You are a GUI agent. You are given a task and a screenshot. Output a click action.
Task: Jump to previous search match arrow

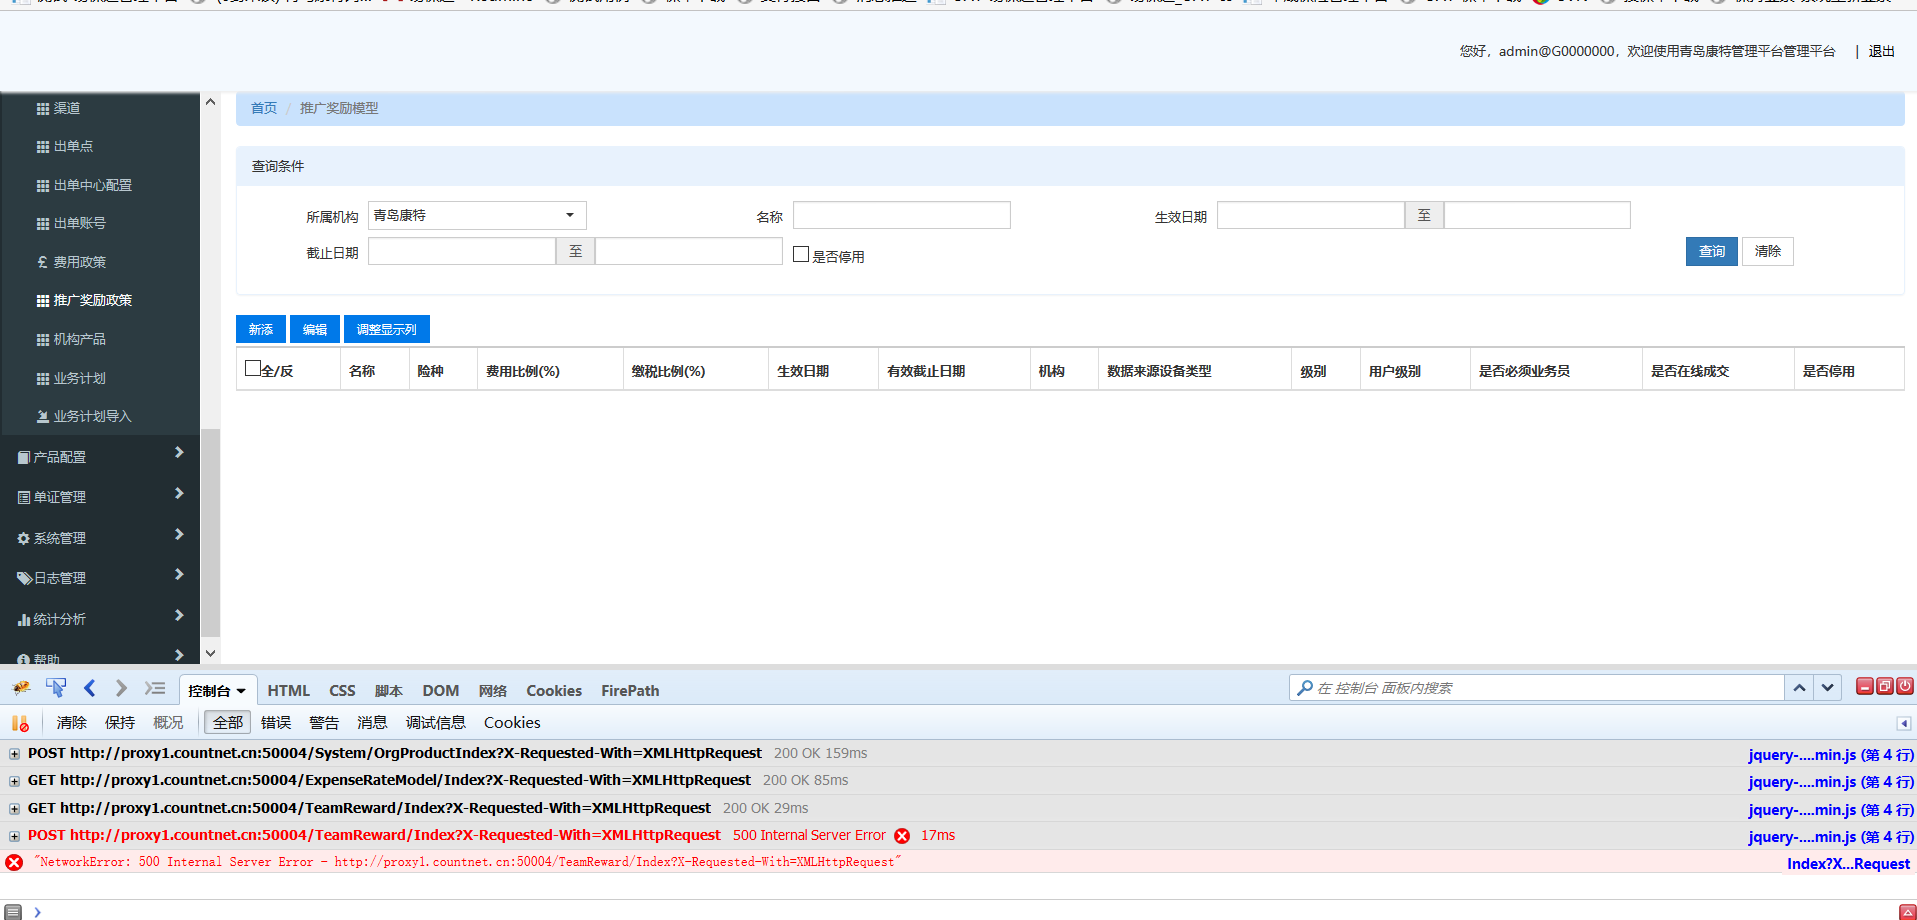point(1799,688)
